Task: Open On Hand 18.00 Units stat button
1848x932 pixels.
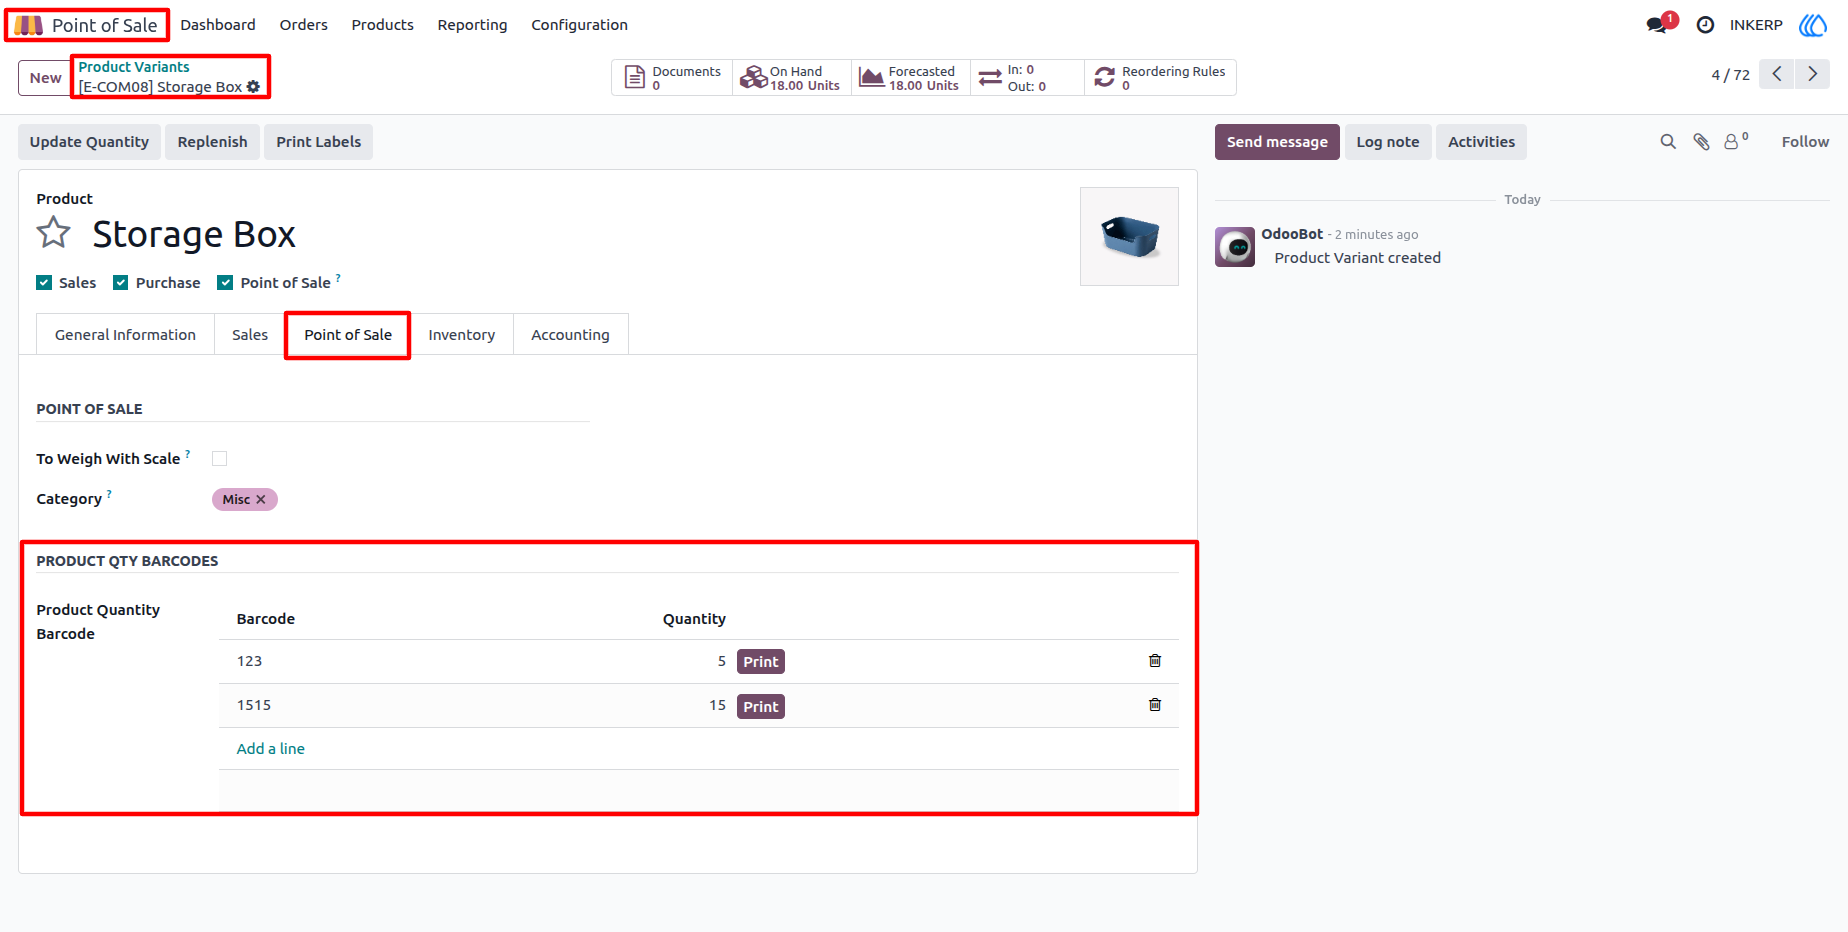Action: (792, 78)
